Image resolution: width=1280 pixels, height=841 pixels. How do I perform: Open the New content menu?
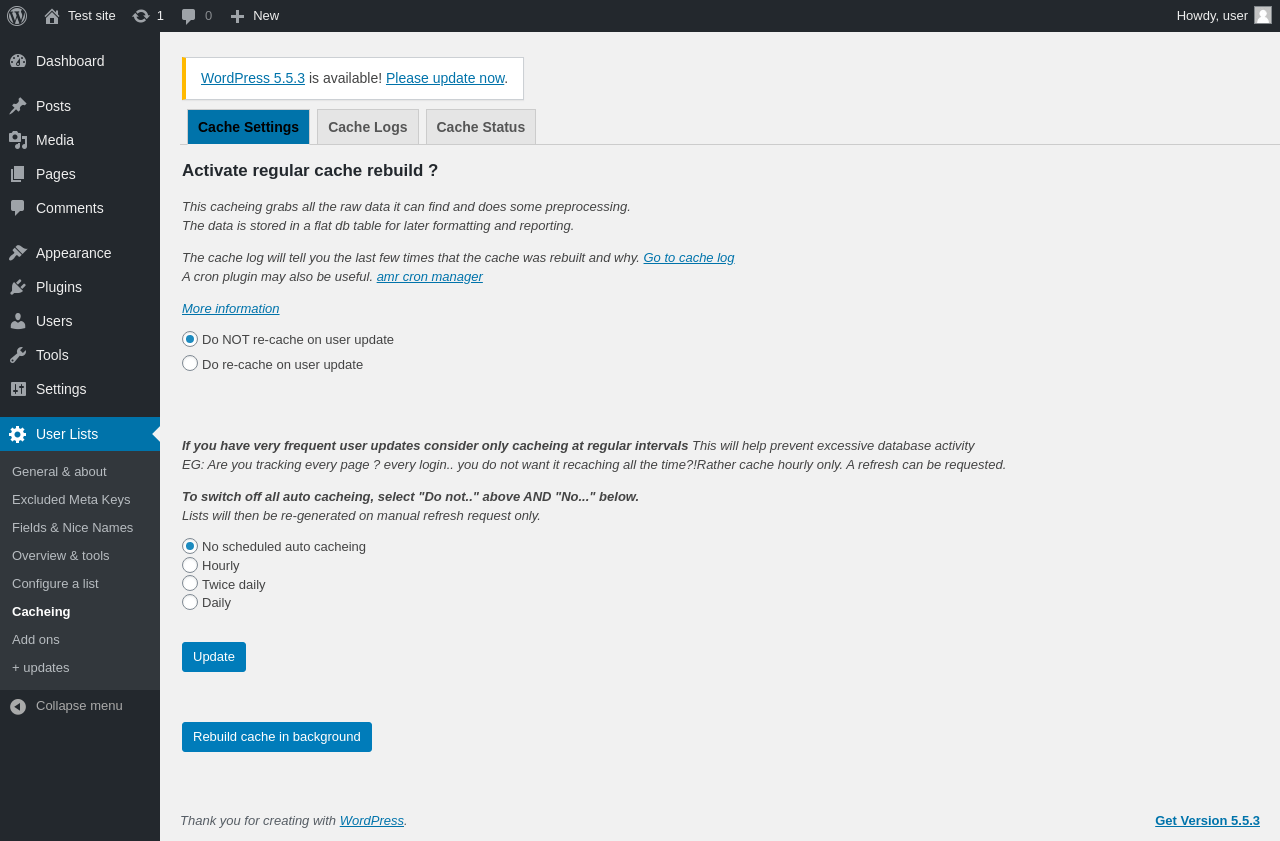point(255,16)
